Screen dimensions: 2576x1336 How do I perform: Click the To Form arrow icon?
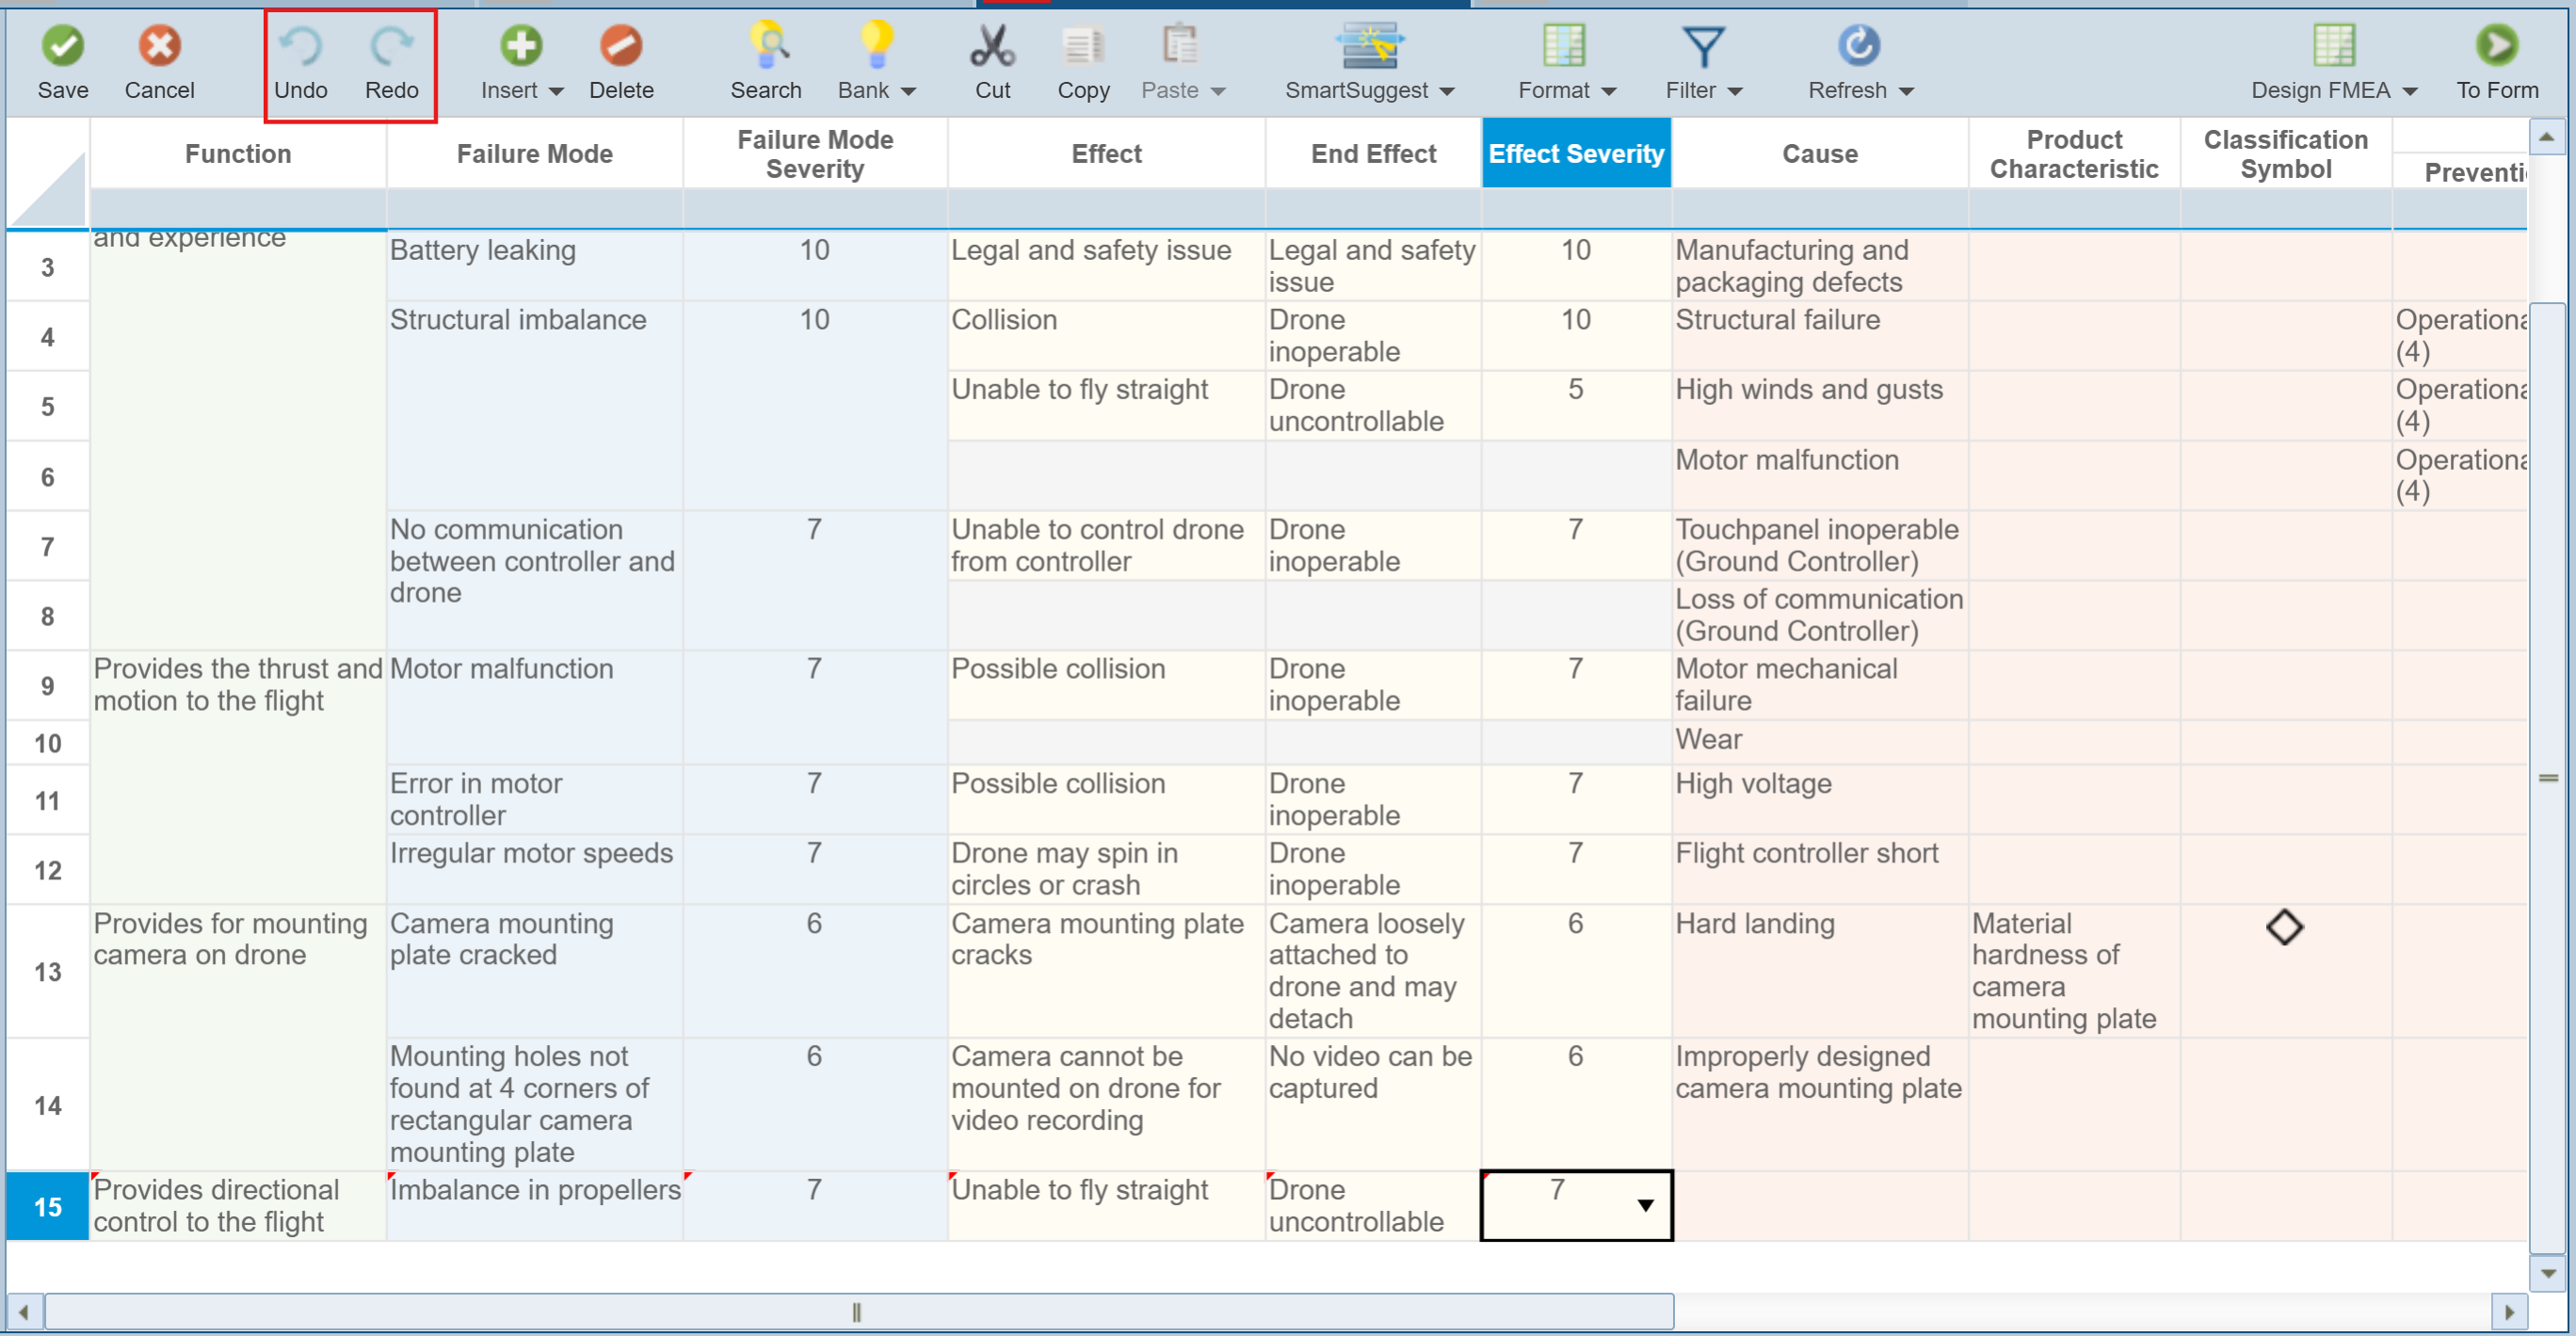coord(2497,46)
